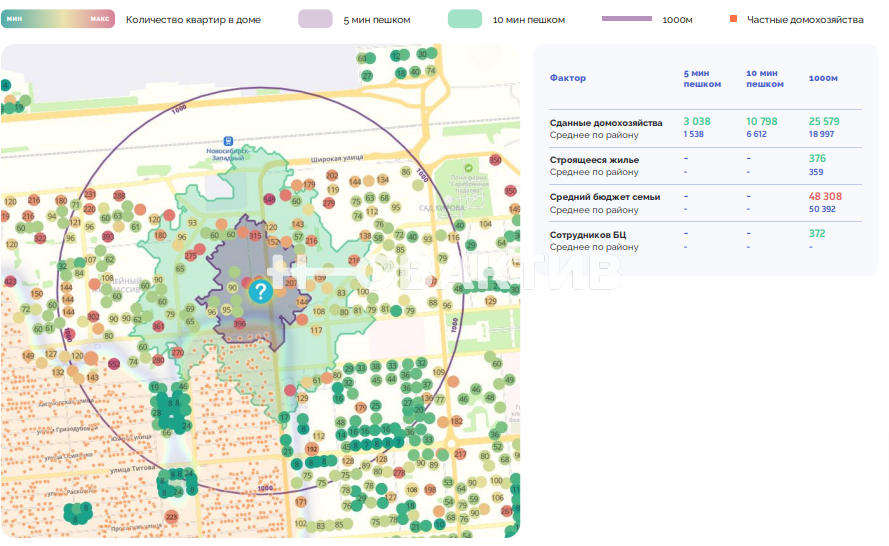Select the building marker labeled 223
This screenshot has height=546, width=889.
(x=171, y=517)
